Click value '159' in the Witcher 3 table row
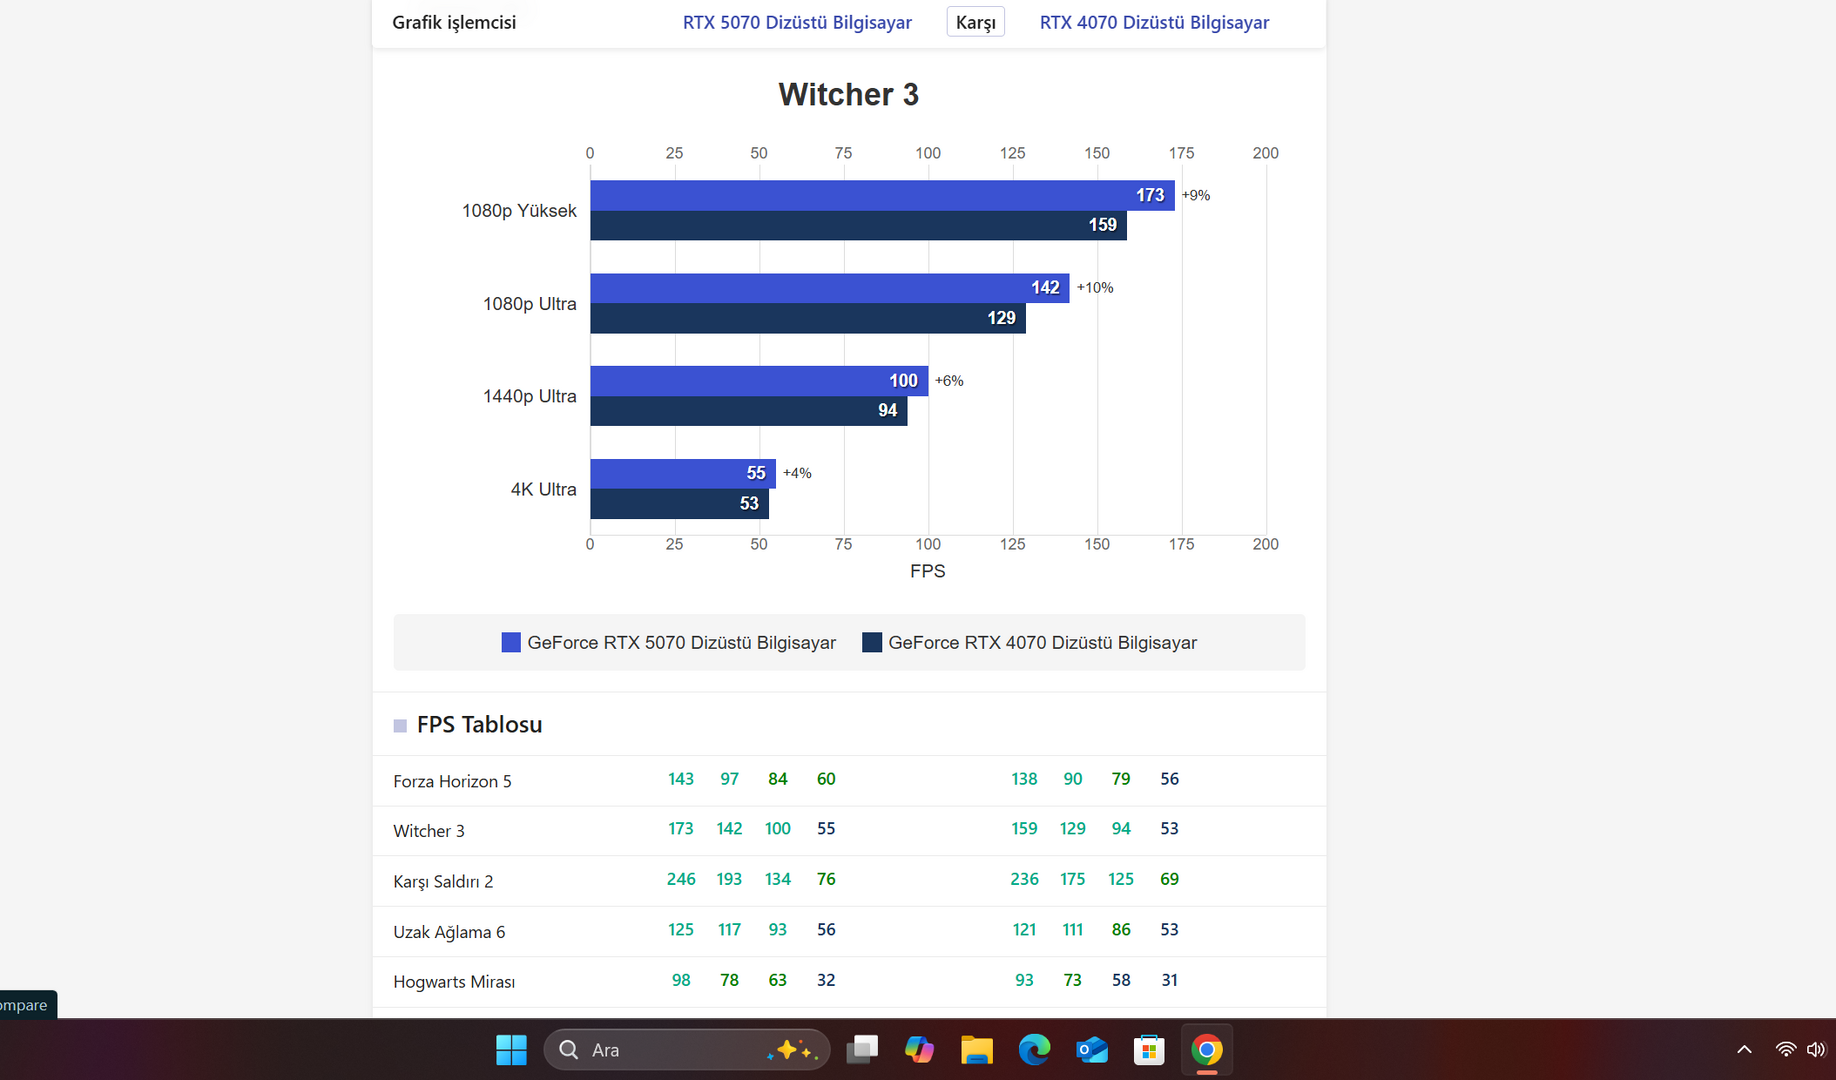 point(1024,829)
